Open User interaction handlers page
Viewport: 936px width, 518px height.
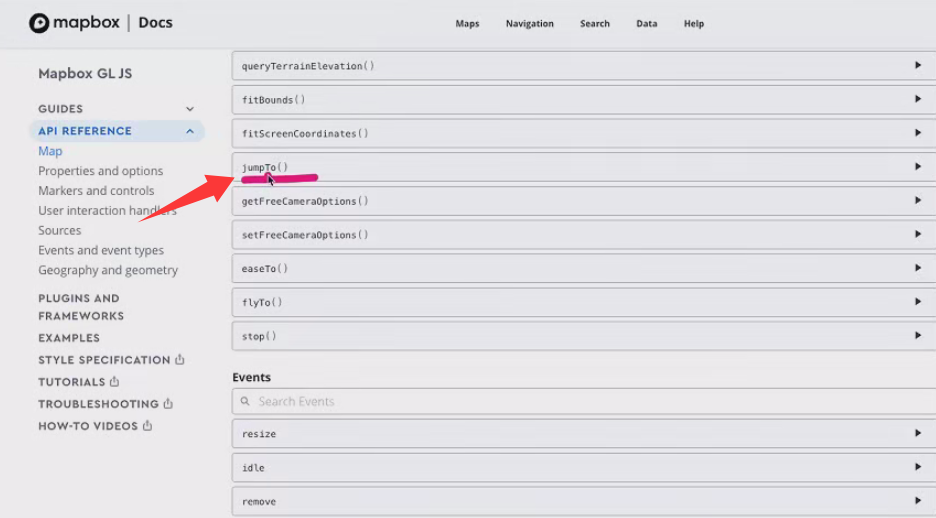(107, 211)
